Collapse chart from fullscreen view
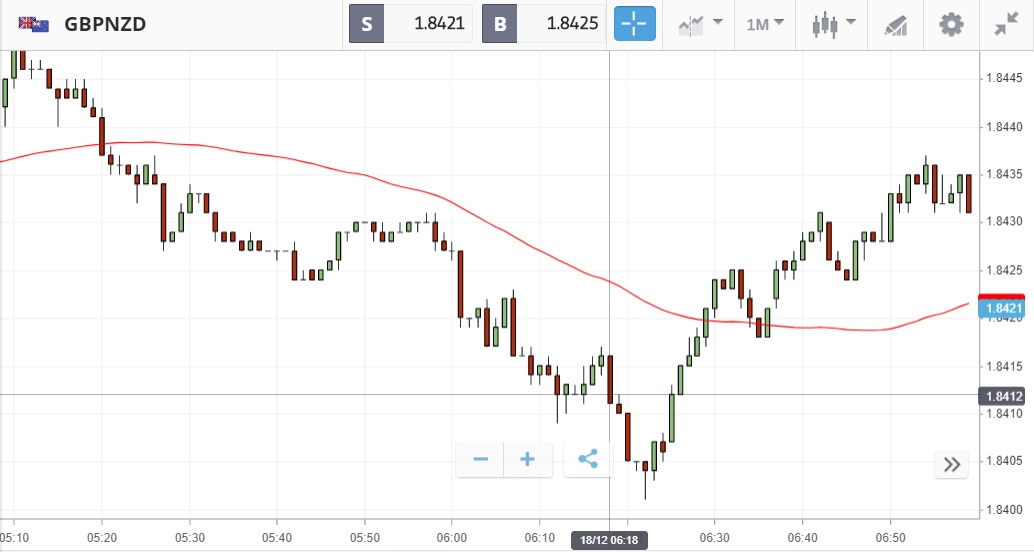Viewport: 1034px width, 552px height. tap(1006, 24)
